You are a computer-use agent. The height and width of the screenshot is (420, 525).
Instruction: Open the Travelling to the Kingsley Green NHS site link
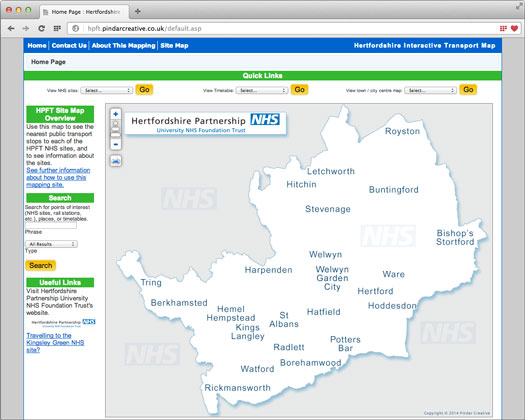point(55,343)
